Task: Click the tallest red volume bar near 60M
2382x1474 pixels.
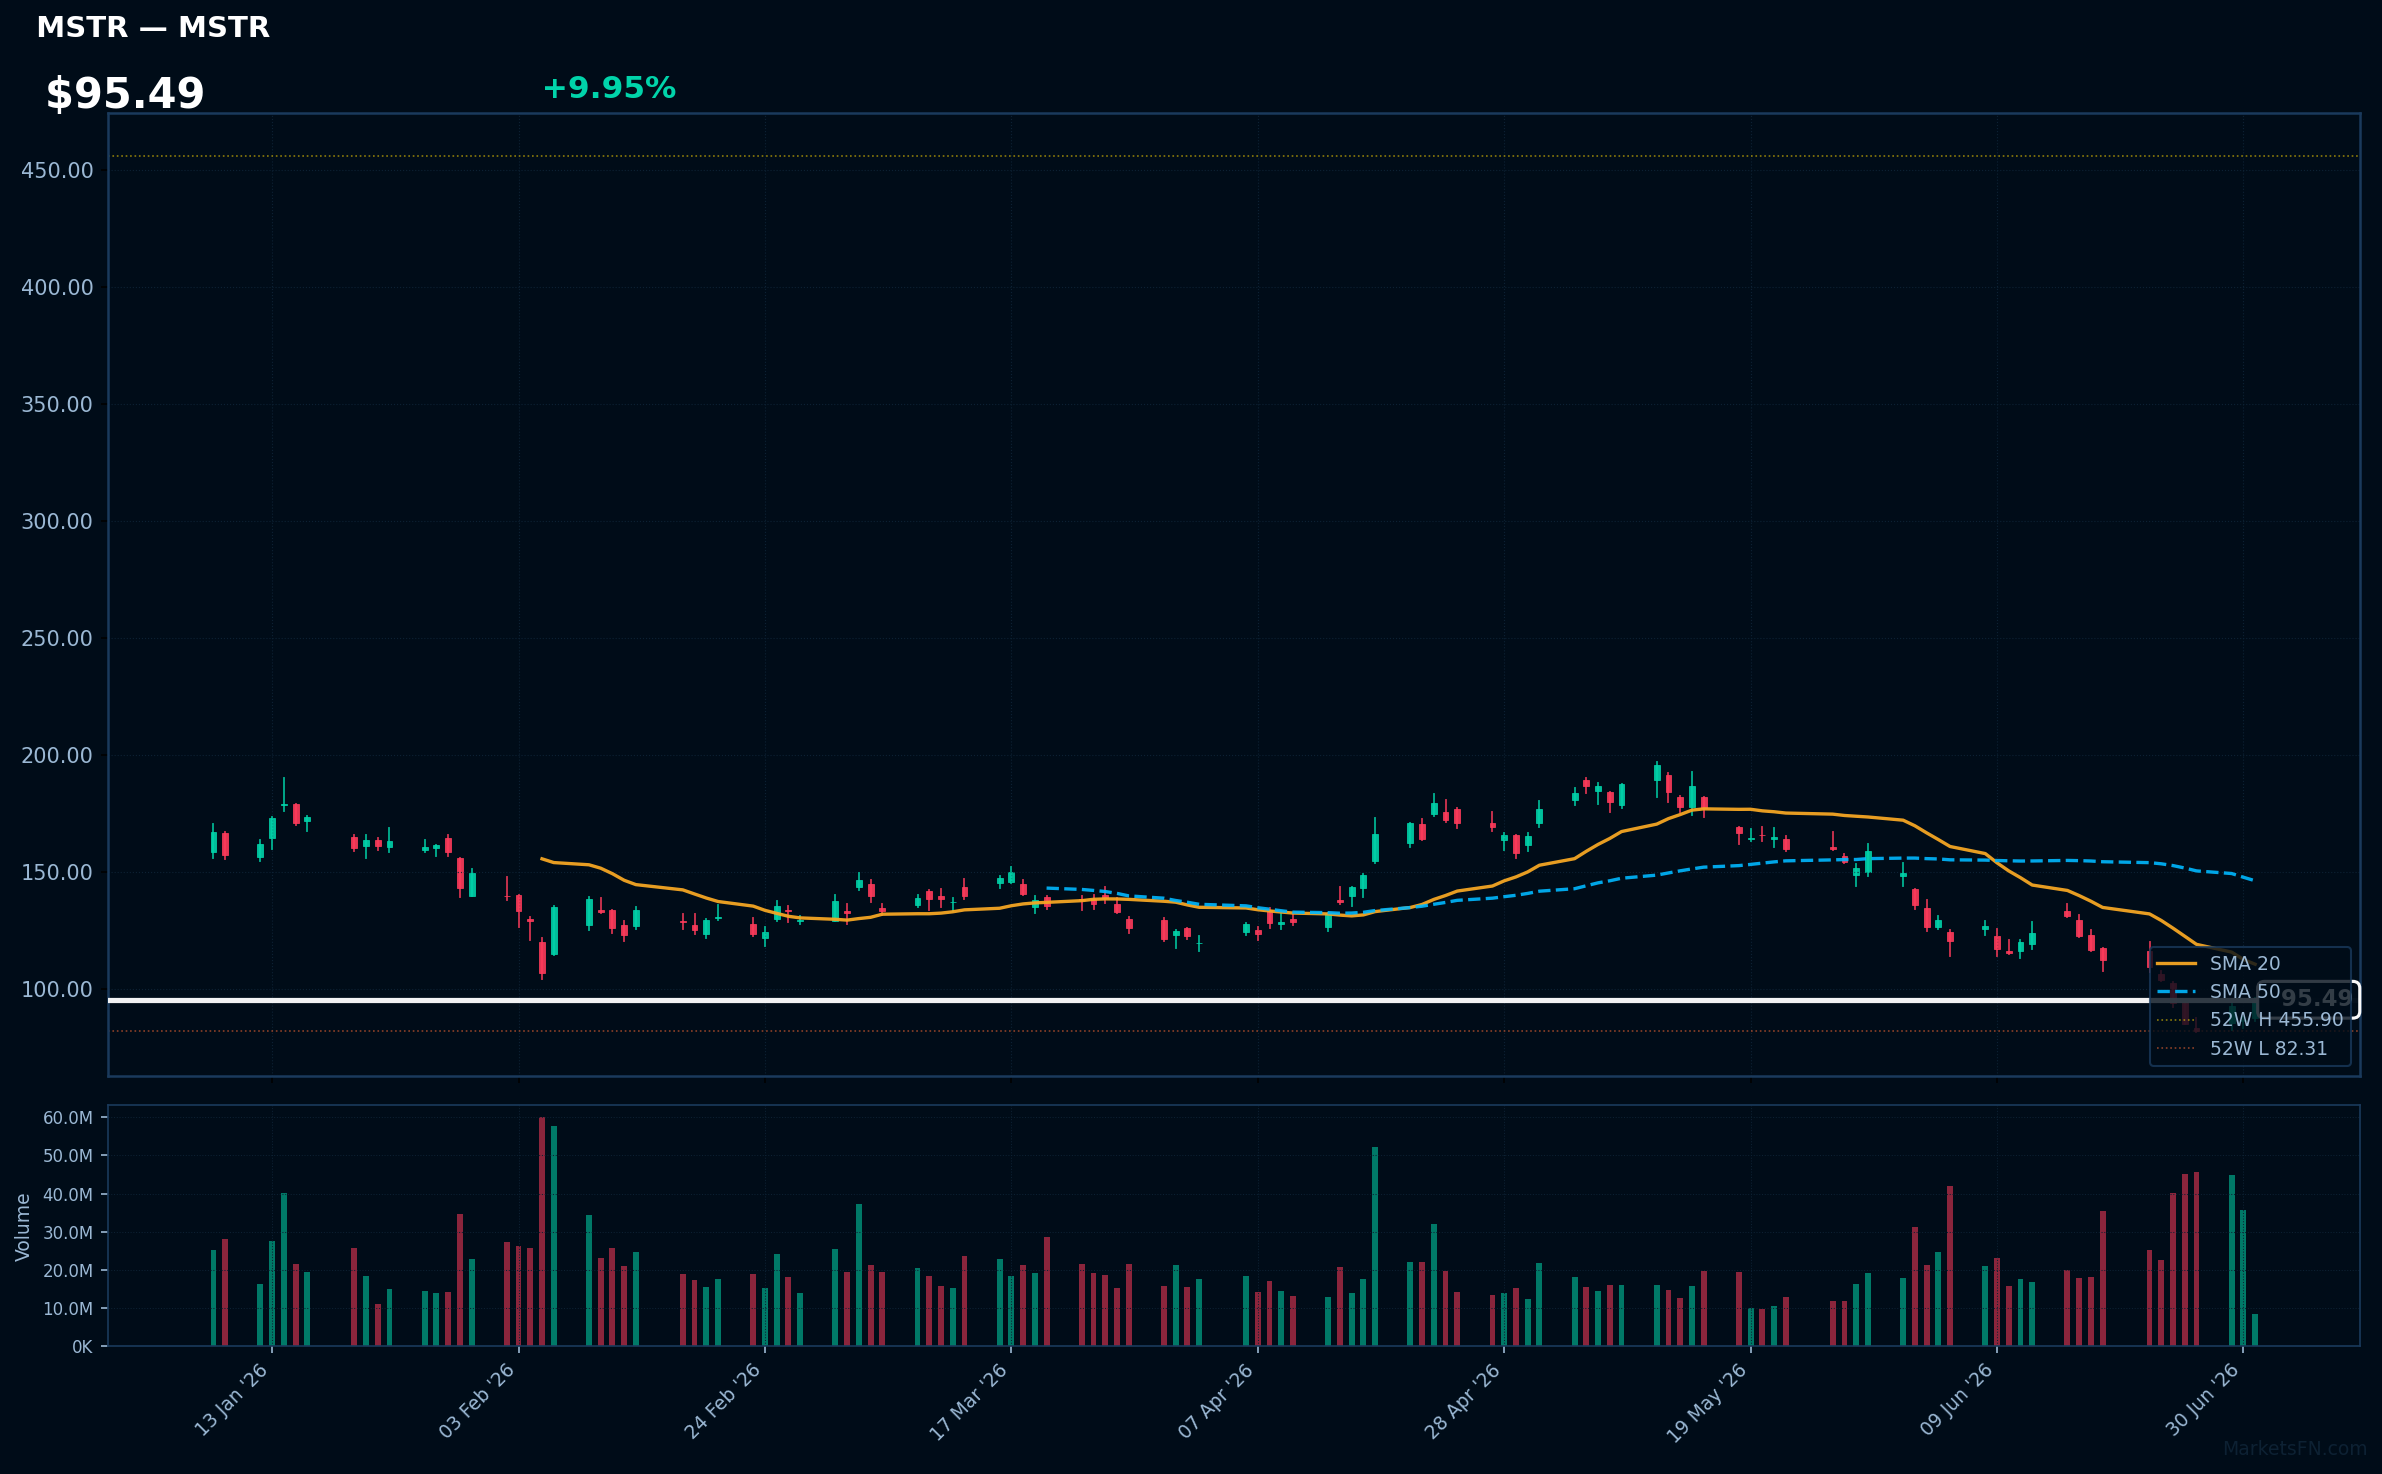Action: (542, 1232)
